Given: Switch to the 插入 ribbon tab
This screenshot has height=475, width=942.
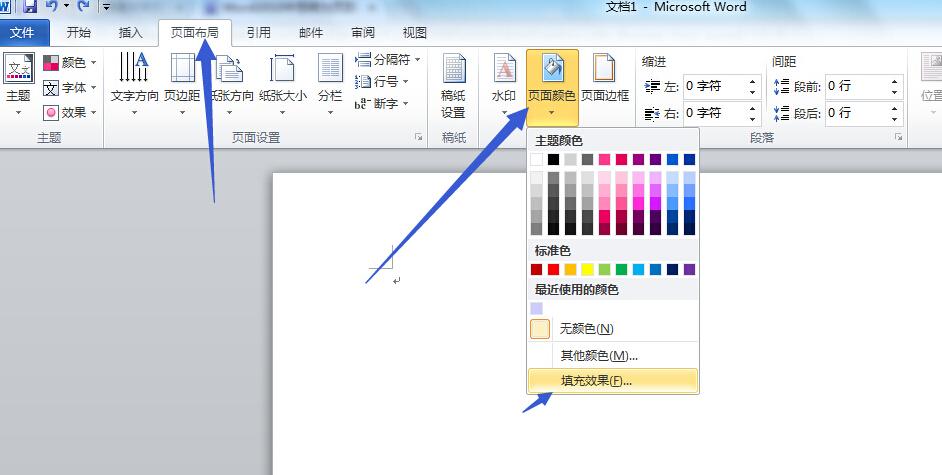Looking at the screenshot, I should point(130,32).
